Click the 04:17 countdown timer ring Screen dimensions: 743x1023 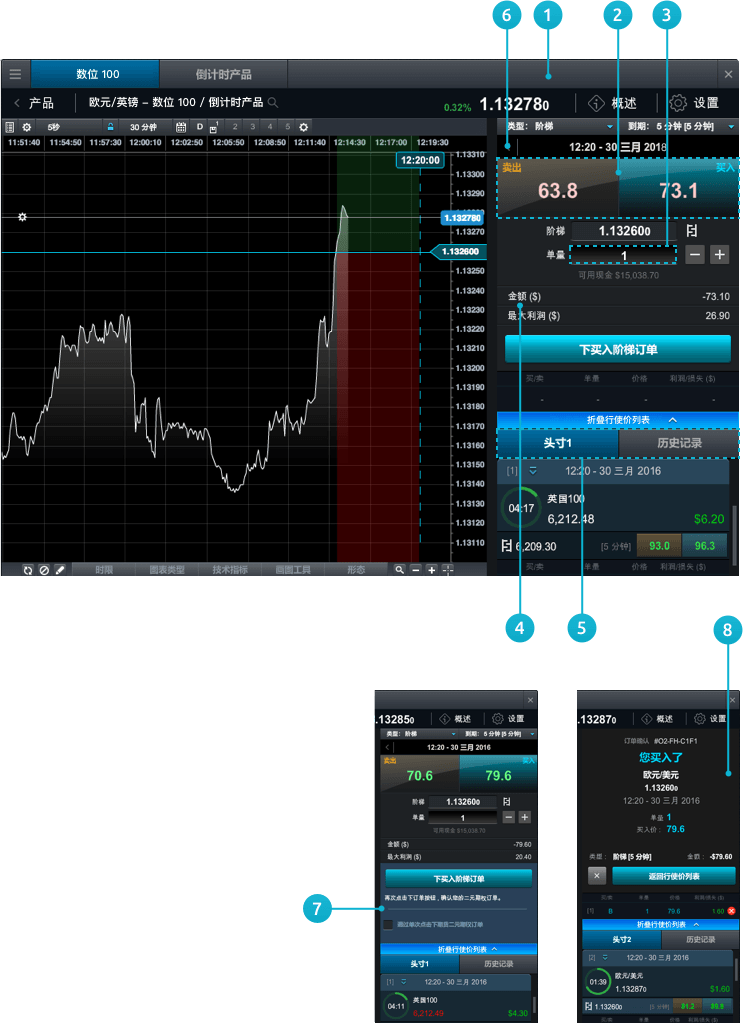tap(521, 506)
